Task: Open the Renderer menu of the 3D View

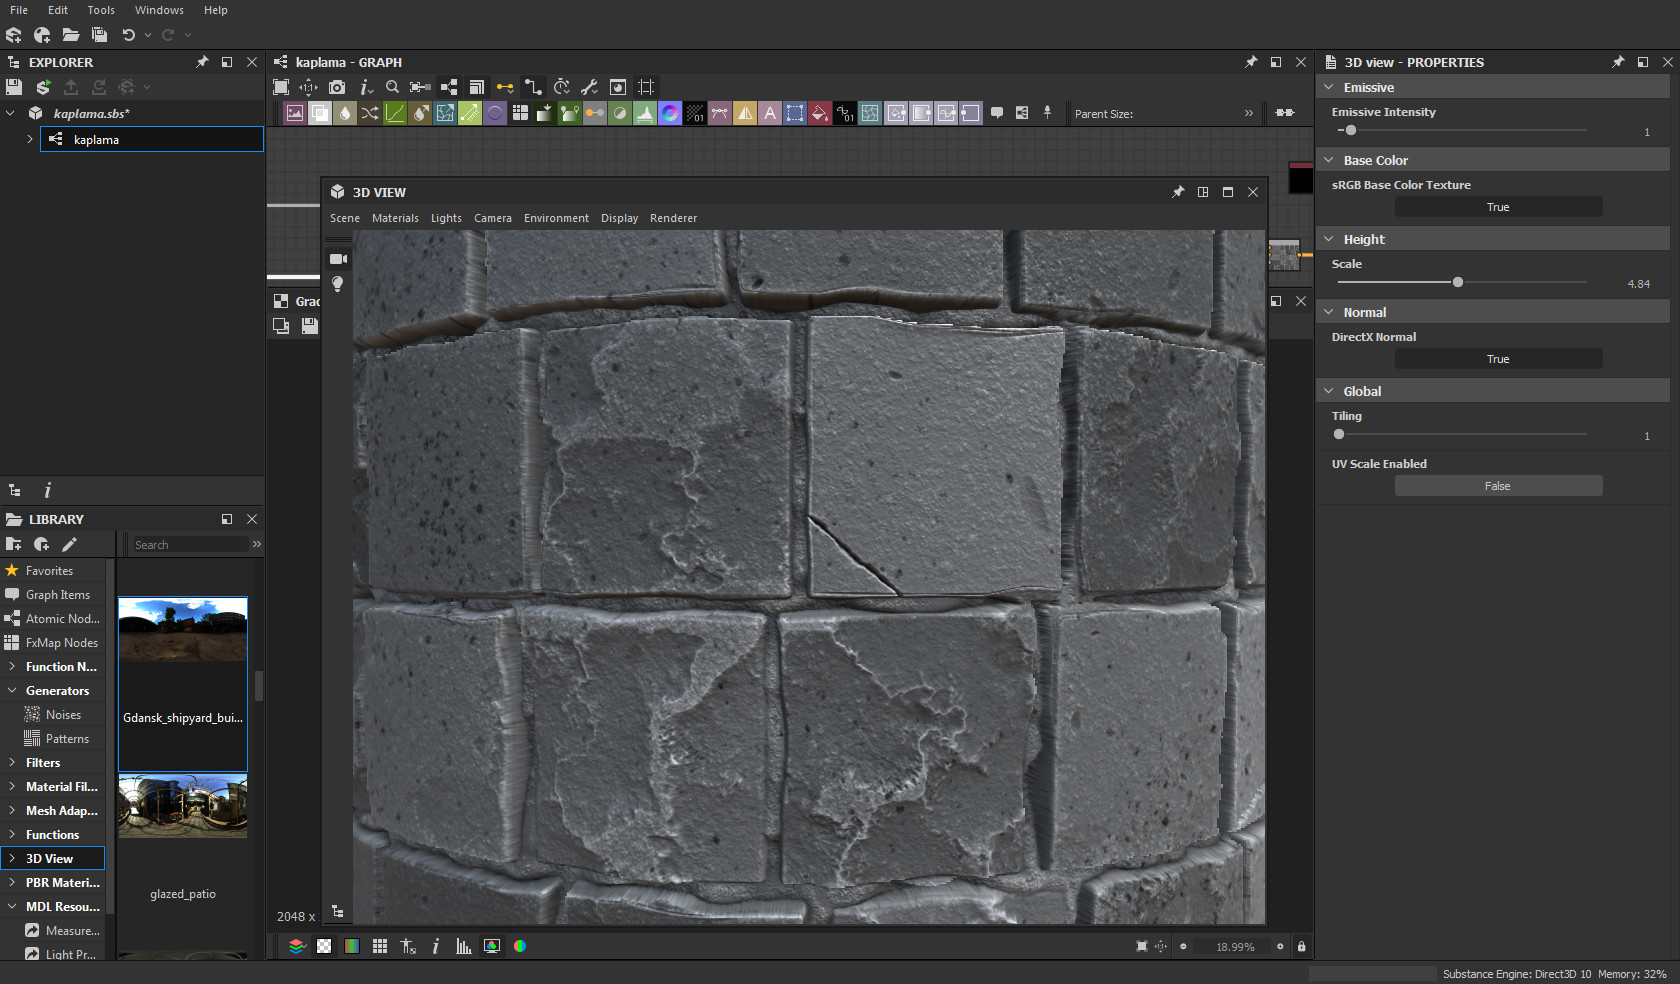Action: pyautogui.click(x=673, y=218)
